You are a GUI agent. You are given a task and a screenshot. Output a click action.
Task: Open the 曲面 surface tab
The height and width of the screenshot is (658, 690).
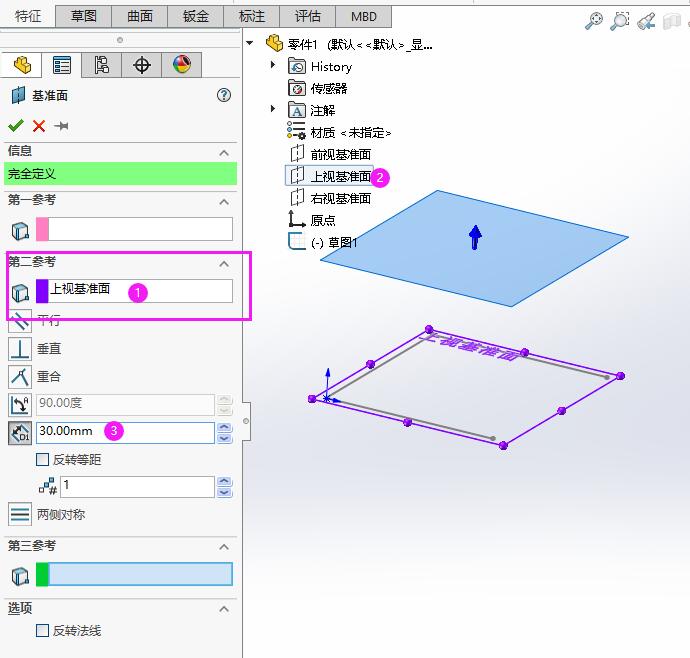click(139, 16)
